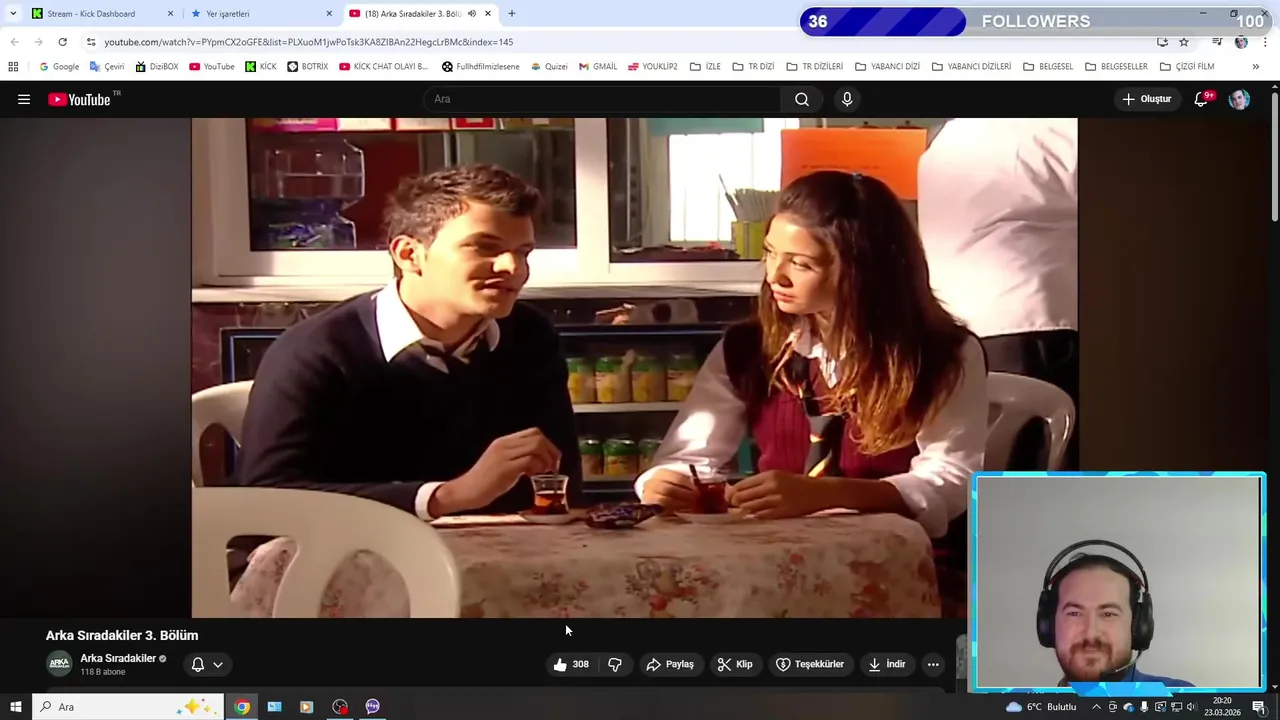Open a new browser tab
This screenshot has width=1280, height=720.
pos(512,14)
